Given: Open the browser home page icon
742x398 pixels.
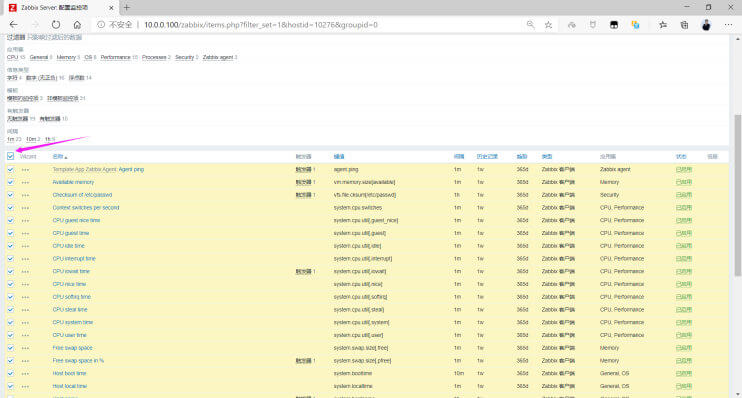Looking at the screenshot, I should (x=77, y=25).
